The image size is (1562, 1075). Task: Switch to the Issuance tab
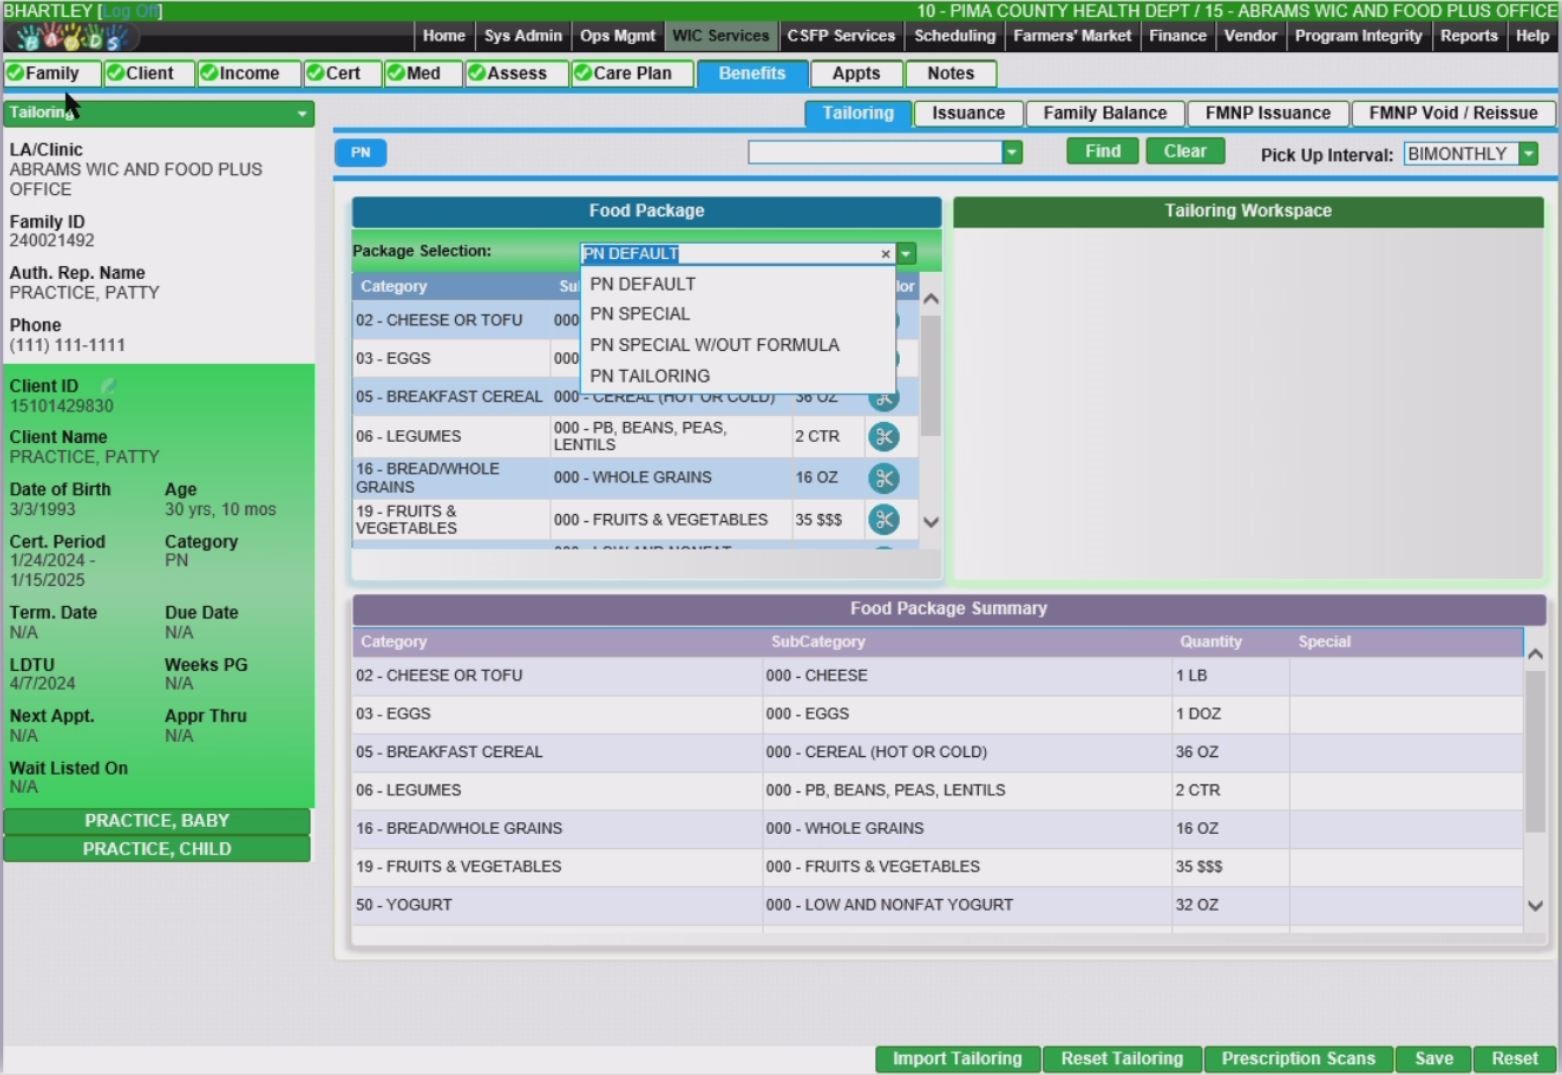[967, 114]
